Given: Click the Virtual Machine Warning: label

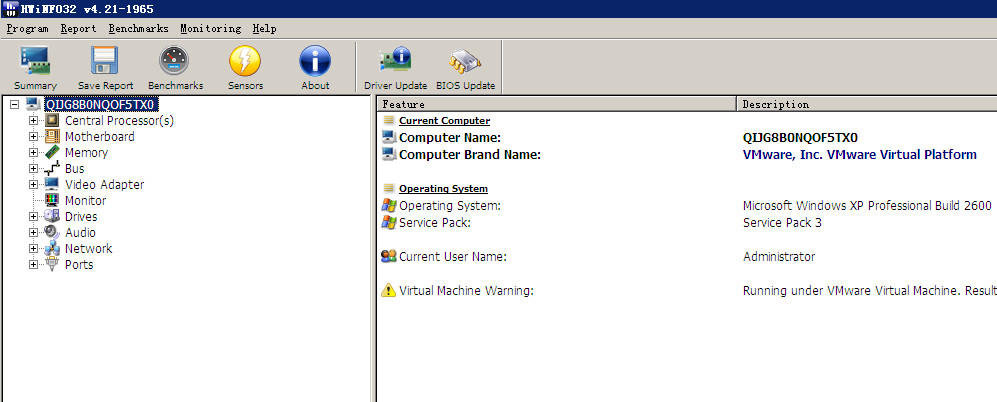Looking at the screenshot, I should click(x=466, y=291).
